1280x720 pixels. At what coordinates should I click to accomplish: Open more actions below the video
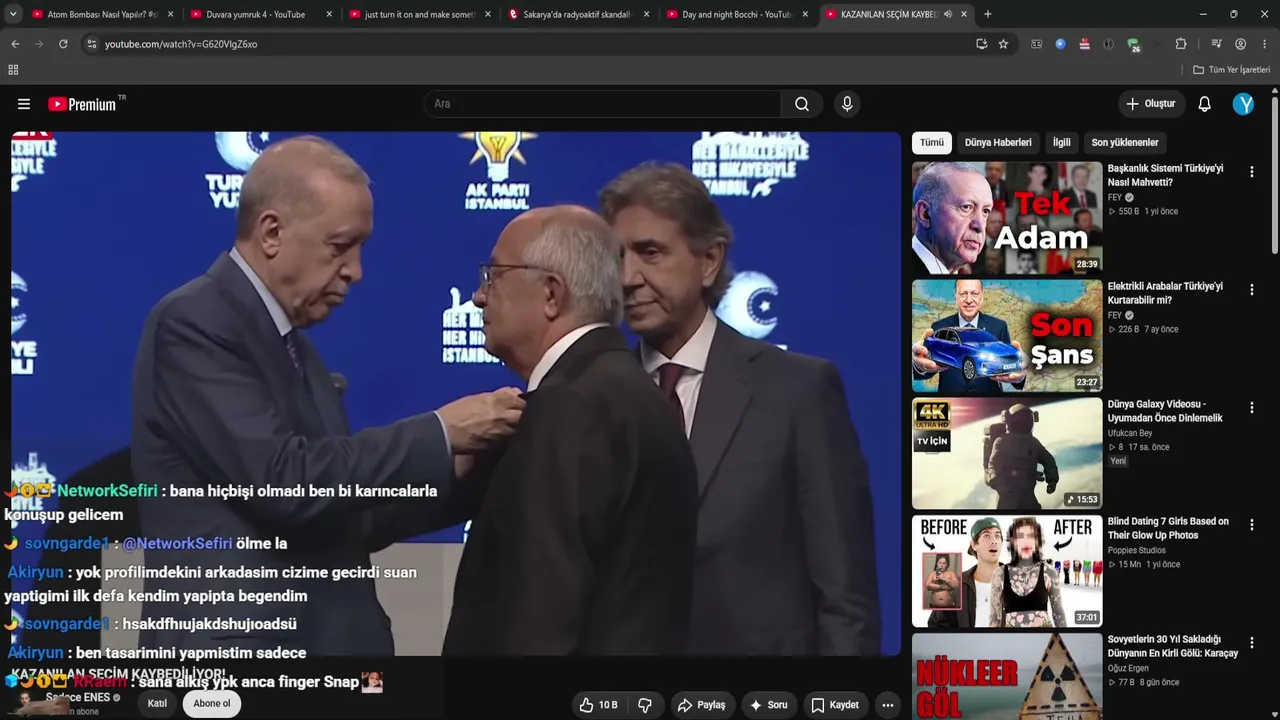[887, 705]
